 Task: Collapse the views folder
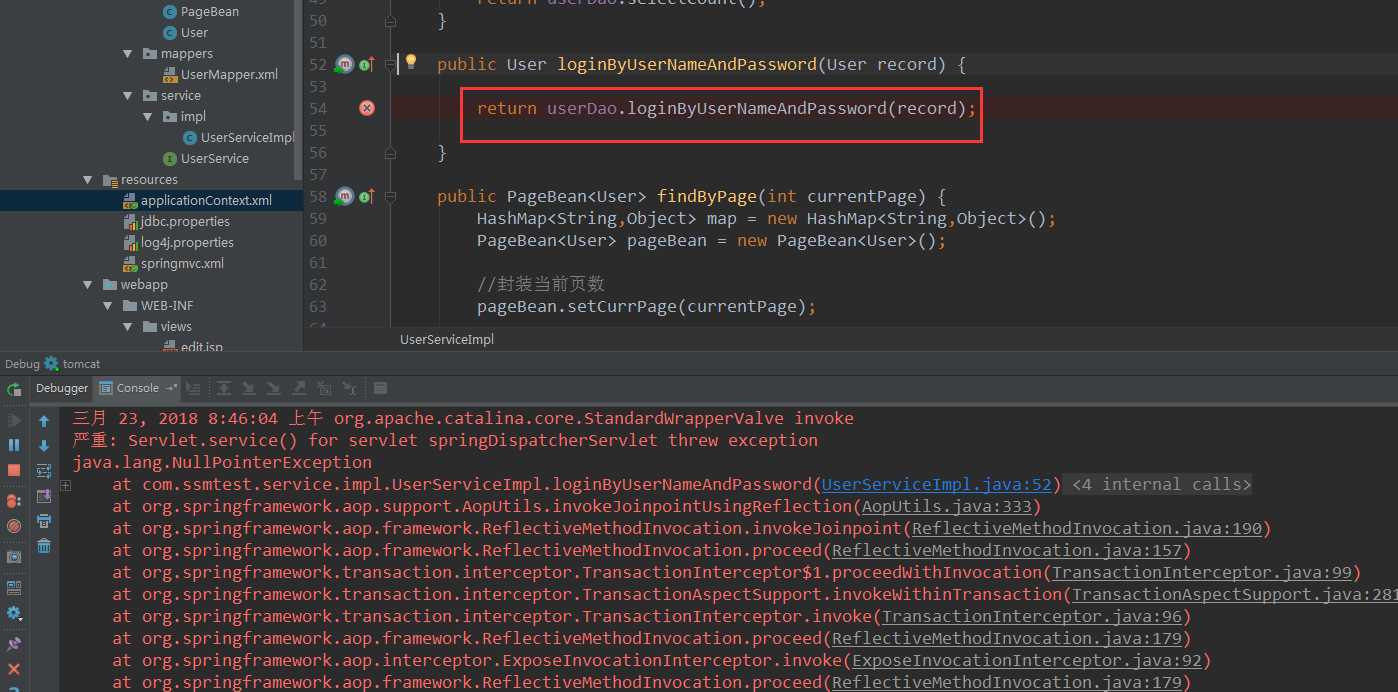pos(128,326)
